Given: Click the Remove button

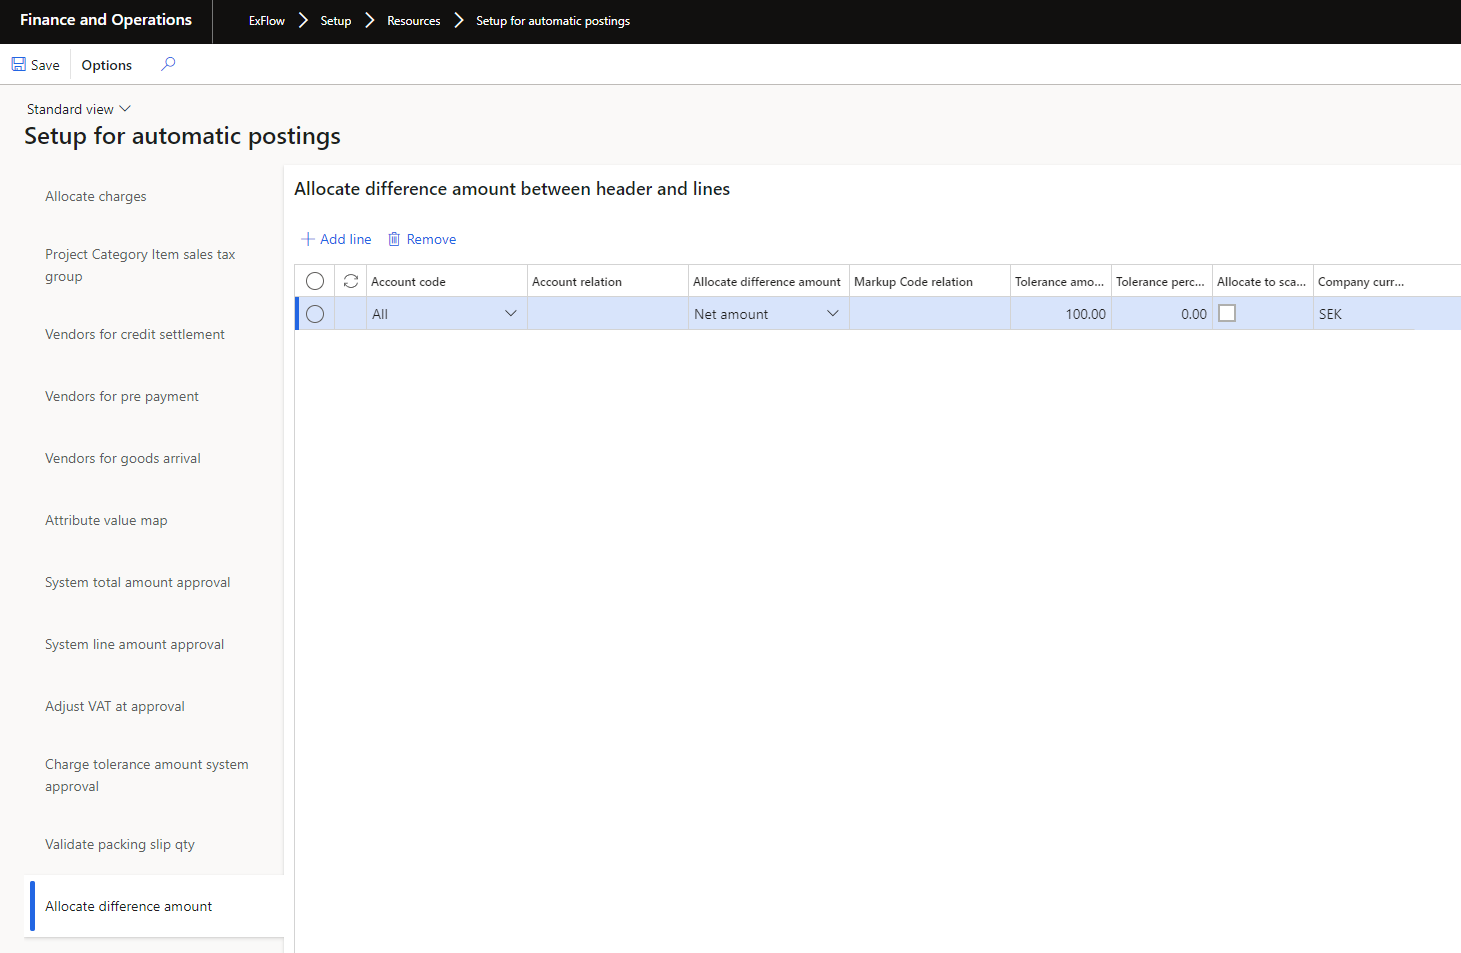Looking at the screenshot, I should [x=422, y=239].
